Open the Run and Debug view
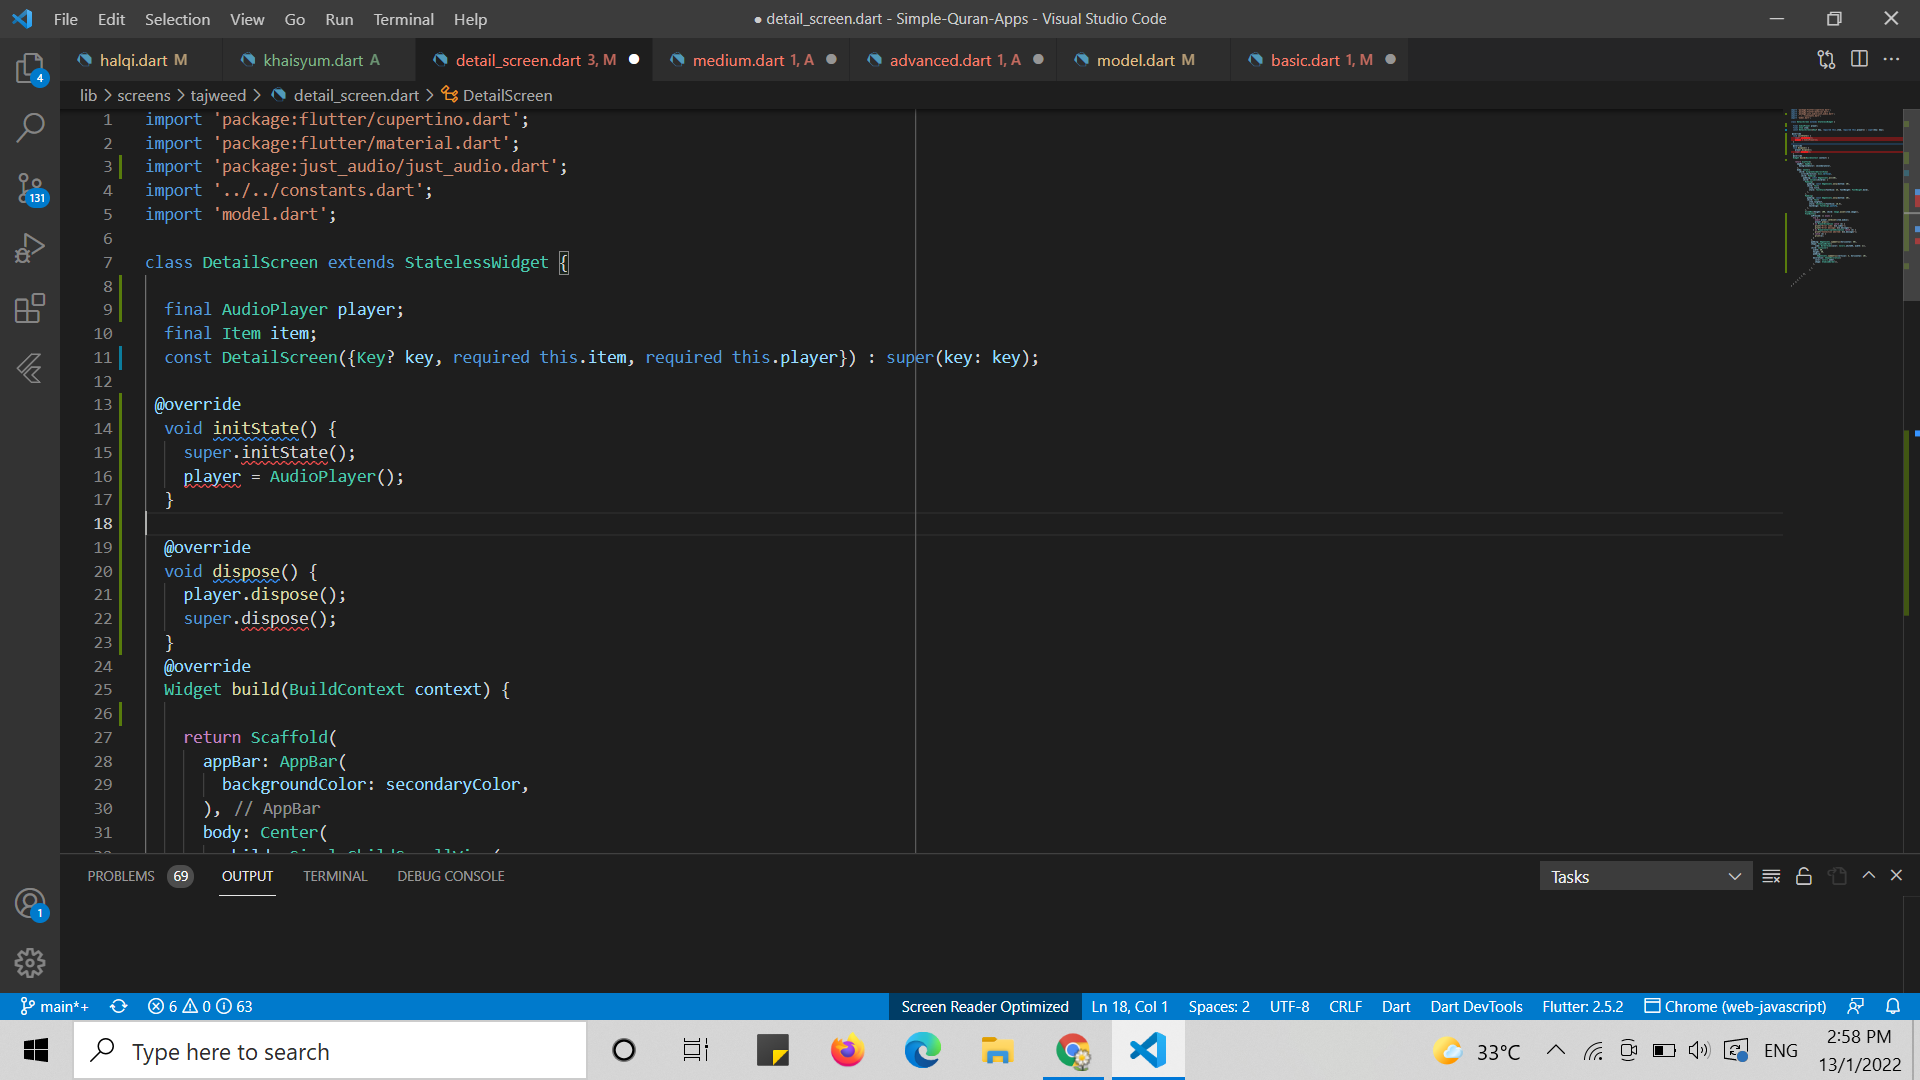 tap(30, 248)
